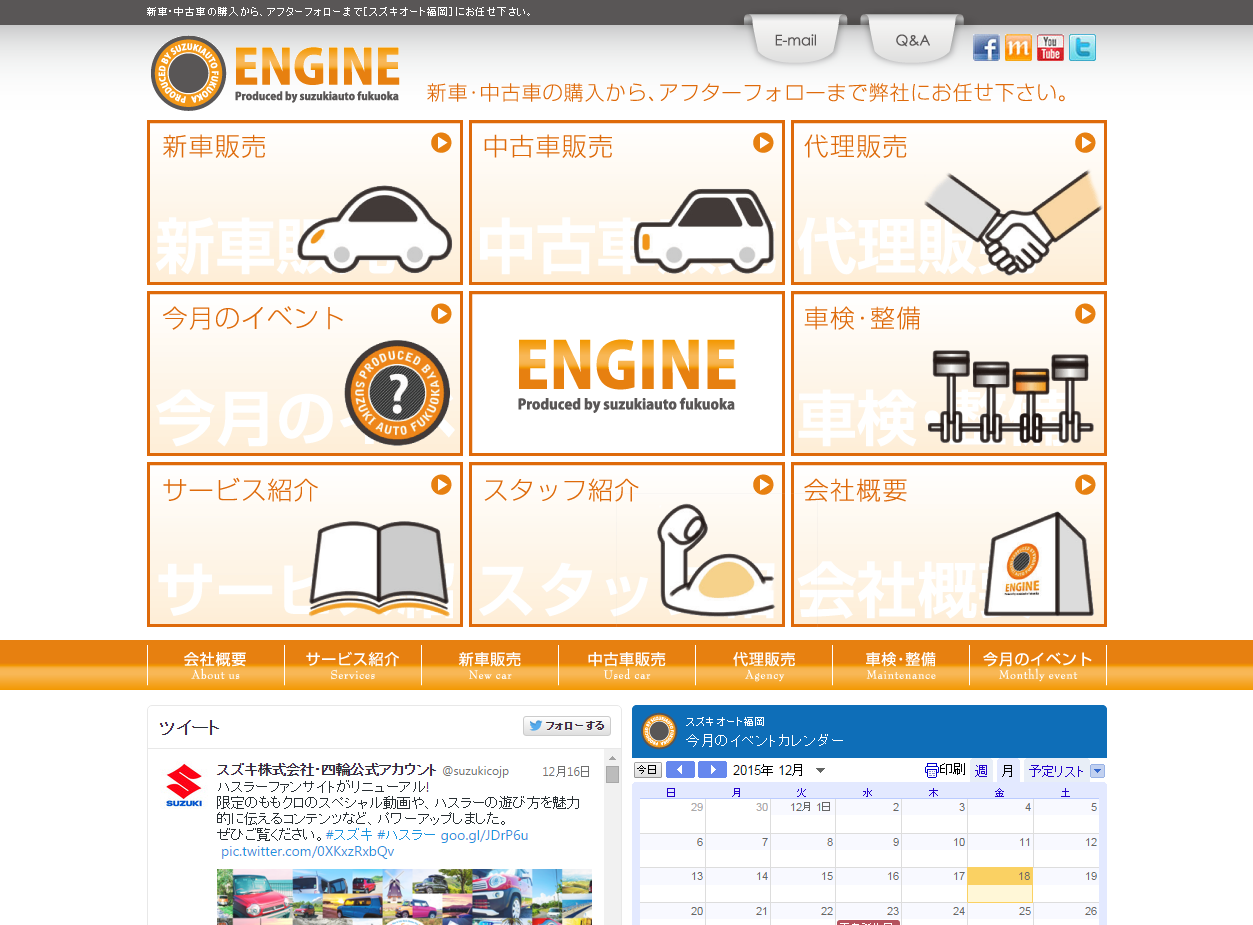Image resolution: width=1253 pixels, height=925 pixels.
Task: Click the 今月のイベントカレンダー title
Action: [x=765, y=740]
